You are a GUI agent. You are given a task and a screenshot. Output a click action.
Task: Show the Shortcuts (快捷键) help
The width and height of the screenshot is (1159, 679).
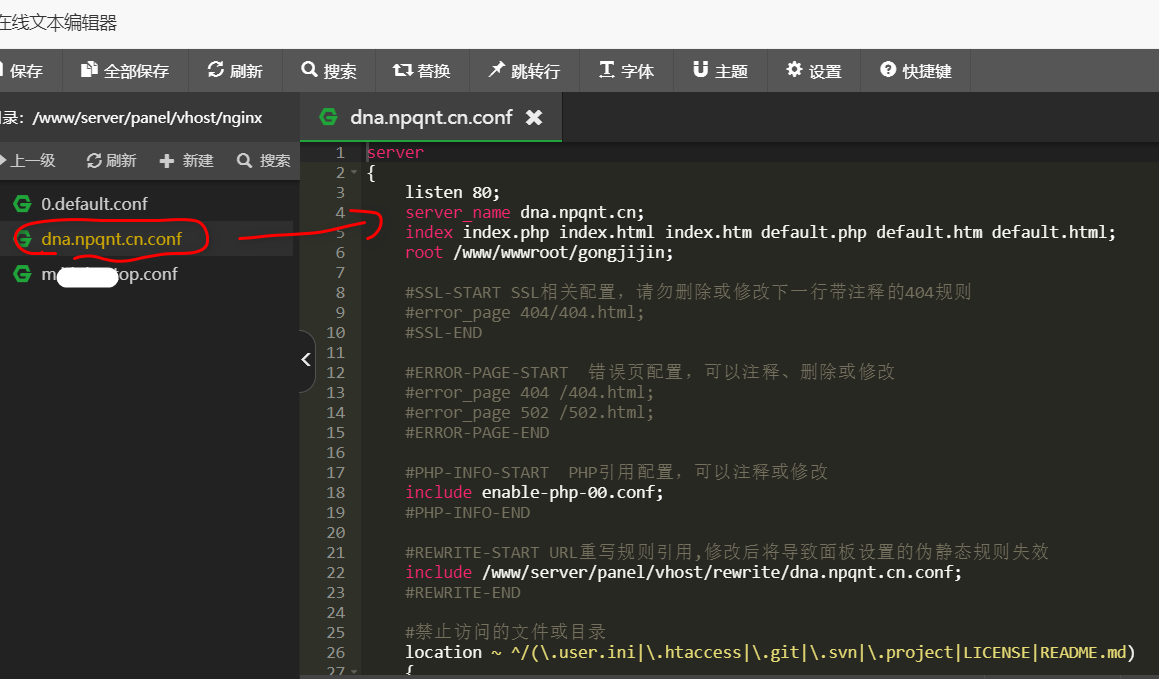tap(915, 71)
